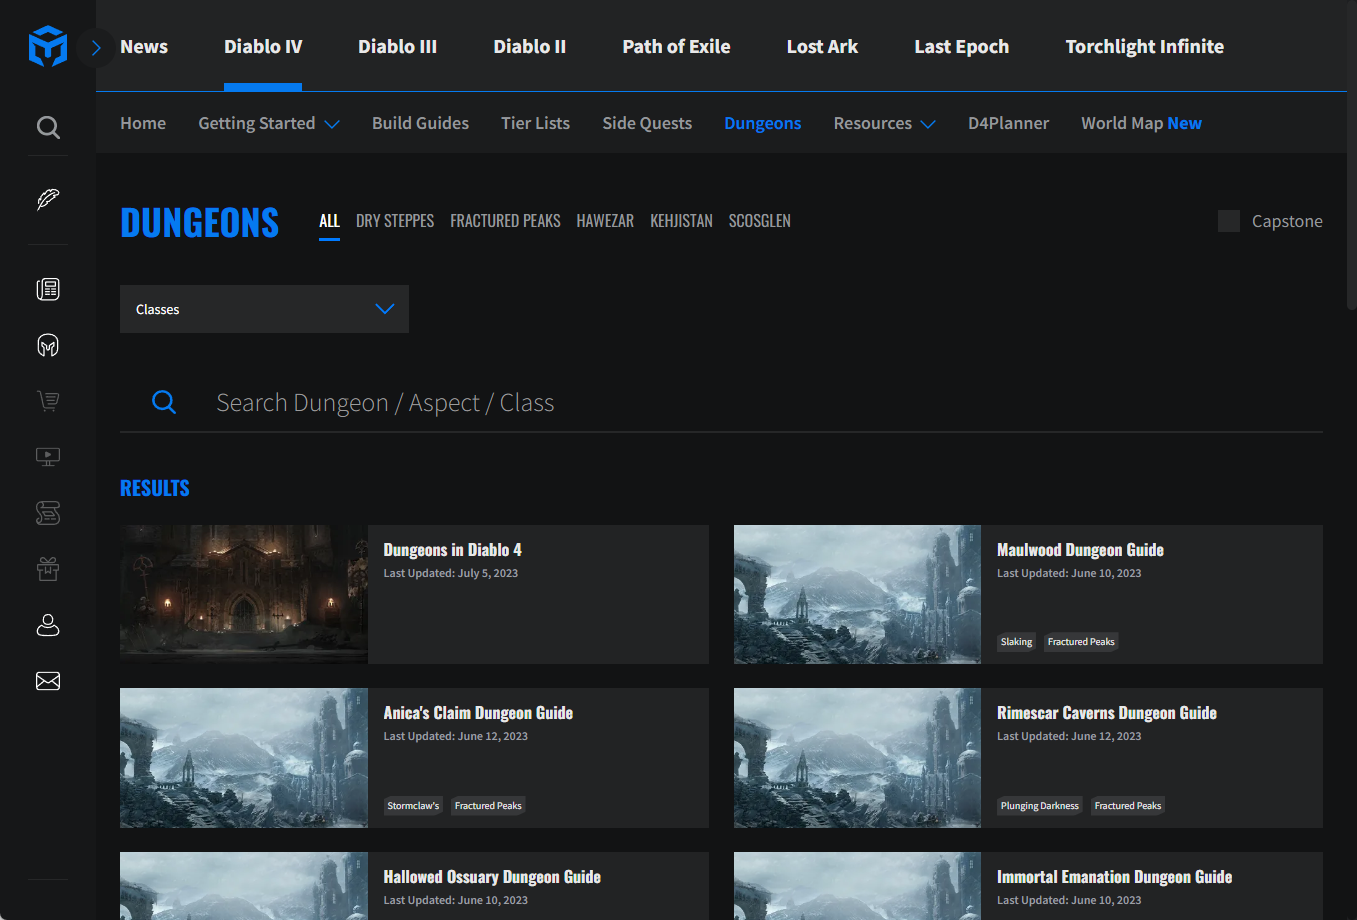Open the user profile sidebar icon
The image size is (1357, 920).
tap(48, 625)
